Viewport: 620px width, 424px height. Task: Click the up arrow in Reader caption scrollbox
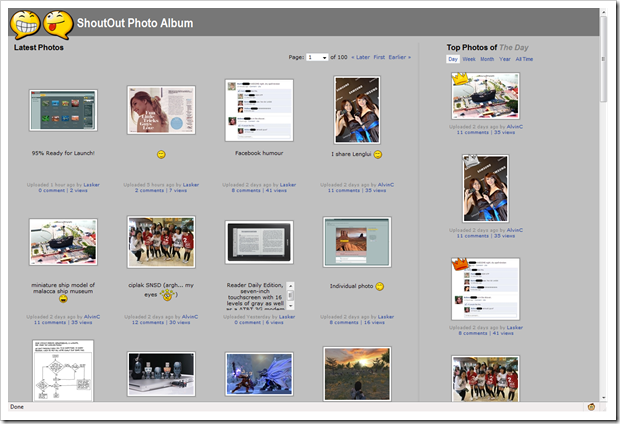pyautogui.click(x=291, y=286)
